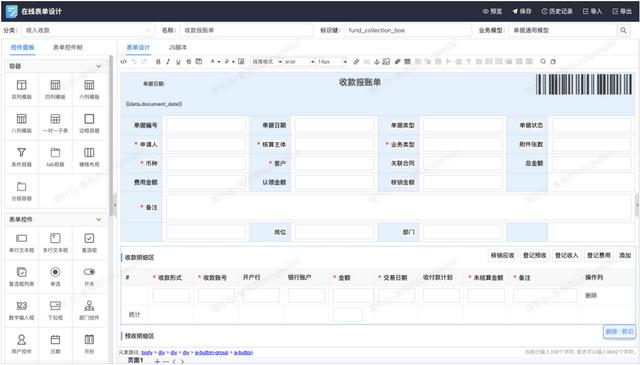
Task: Click the body link in element path
Action: 147,353
